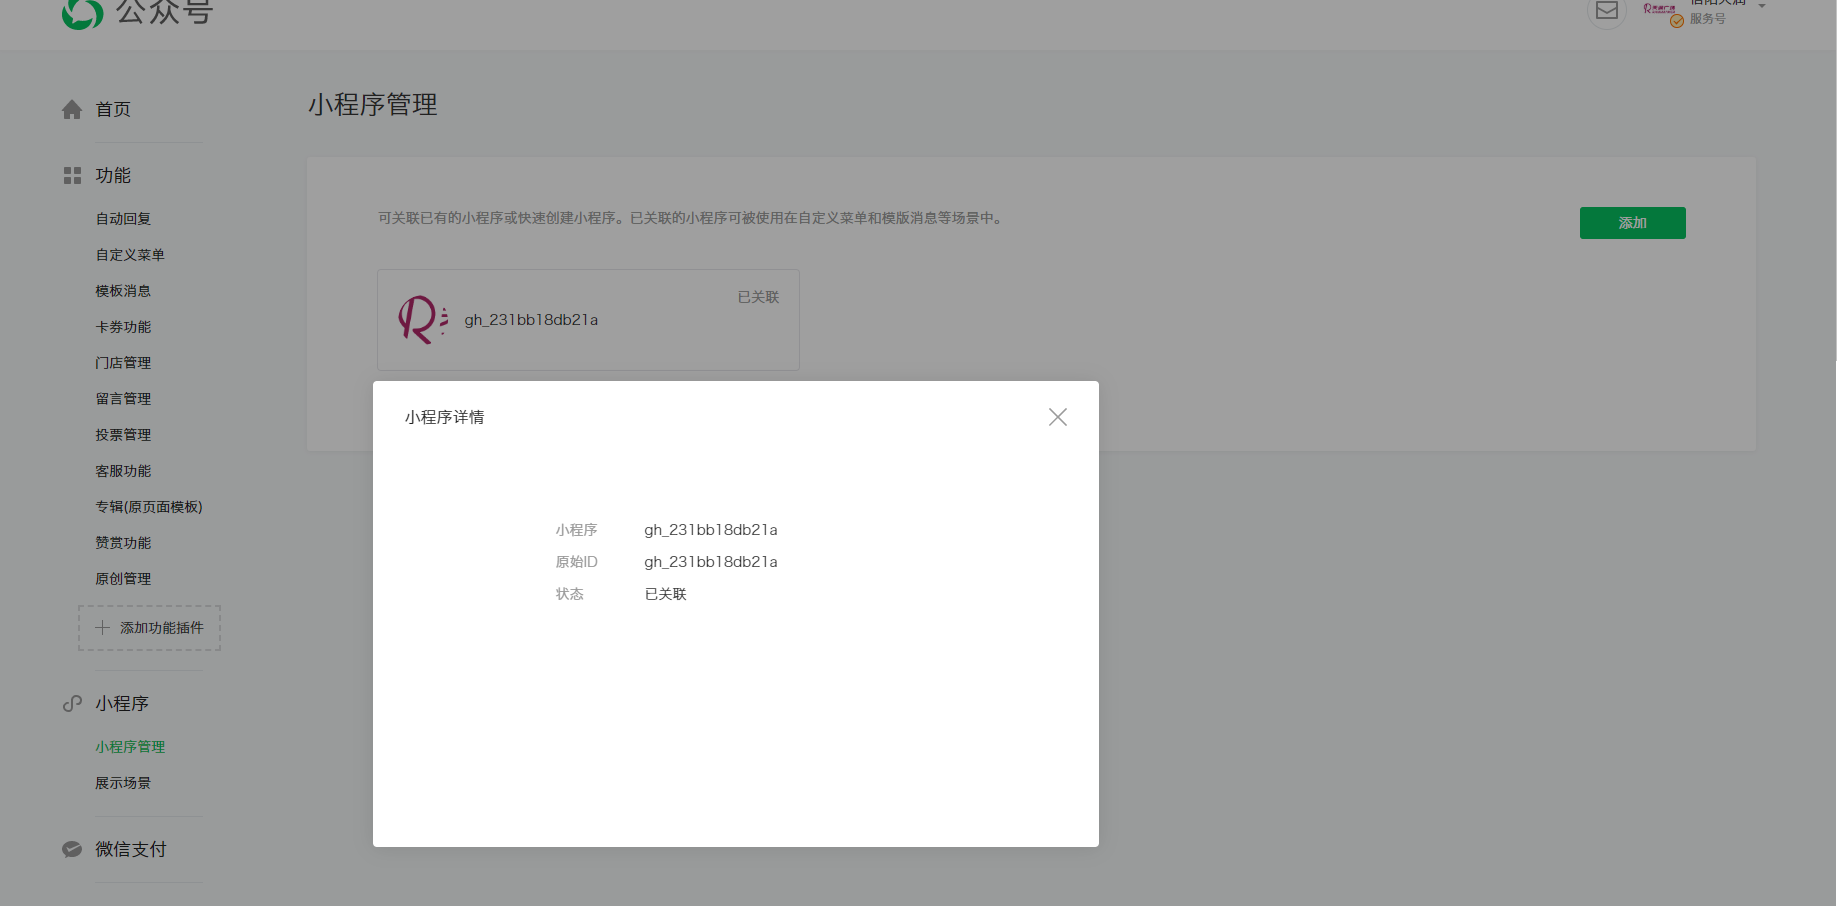Image resolution: width=1837 pixels, height=906 pixels.
Task: Click 服务号 account type label
Action: 1708,18
